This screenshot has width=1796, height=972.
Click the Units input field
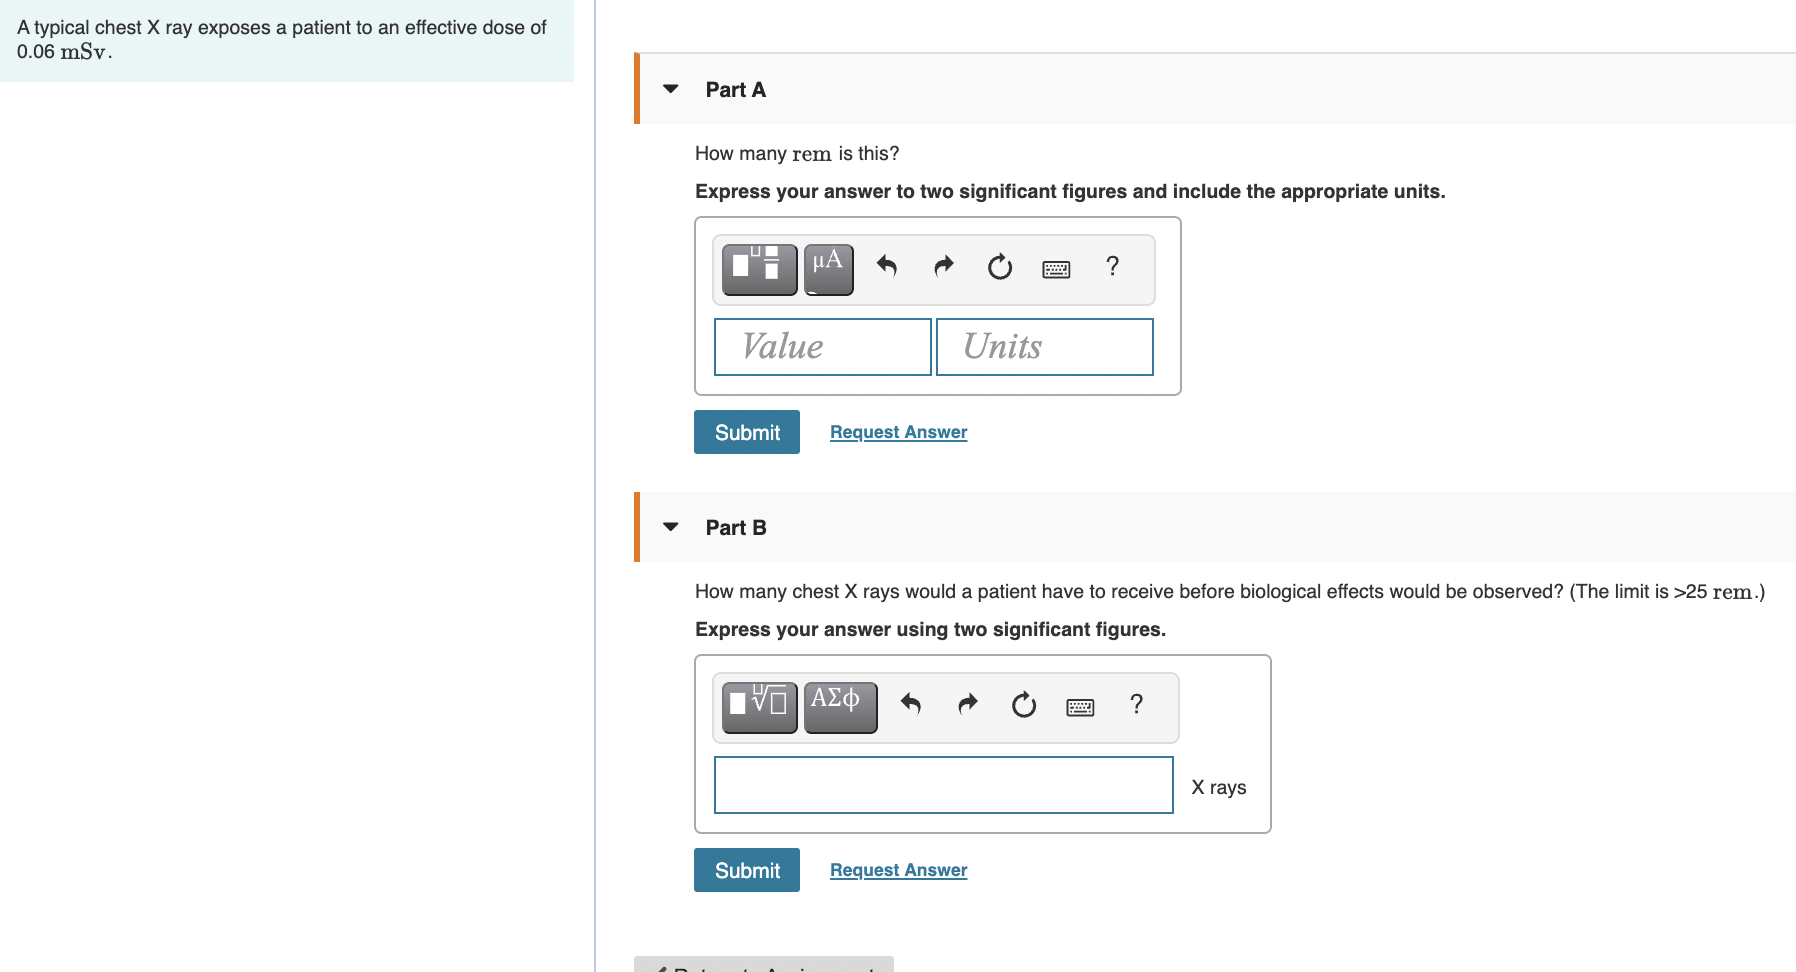[1044, 346]
